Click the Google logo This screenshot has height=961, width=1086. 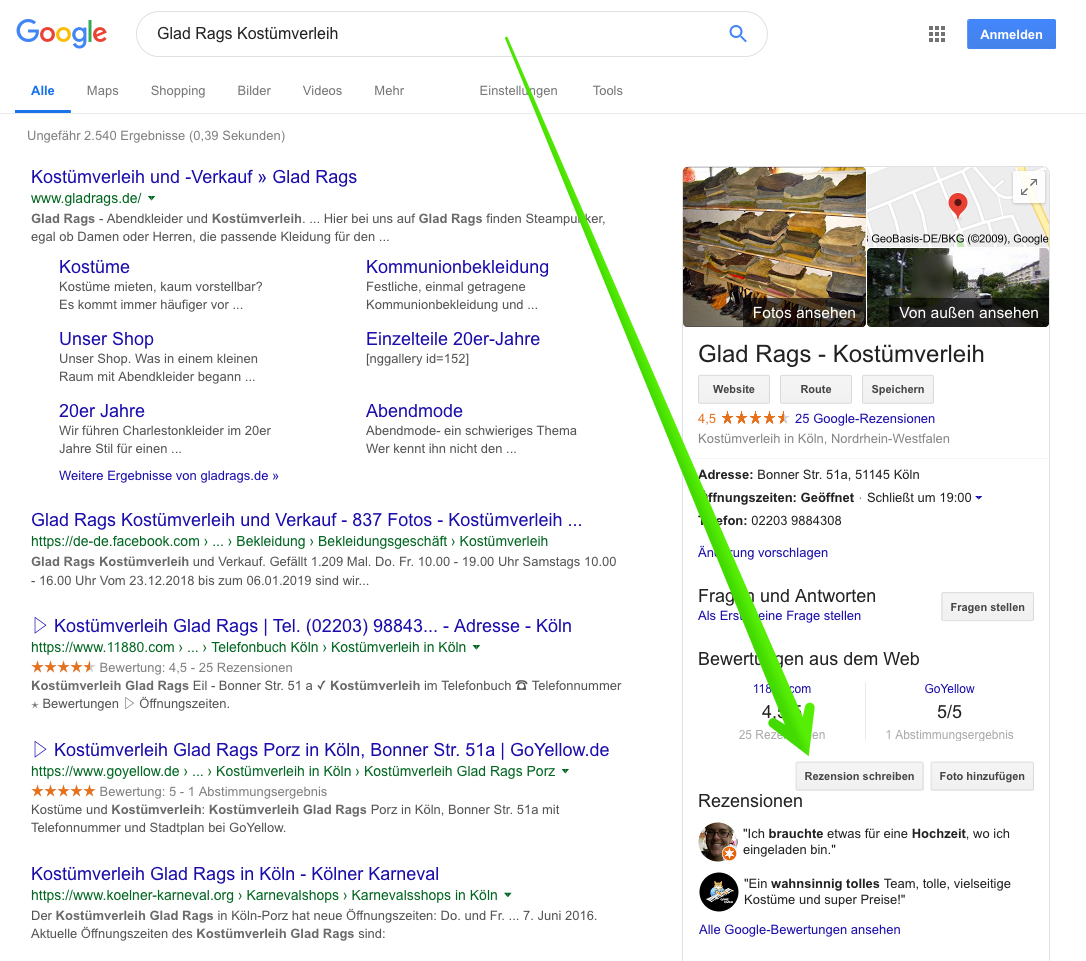pyautogui.click(x=62, y=33)
